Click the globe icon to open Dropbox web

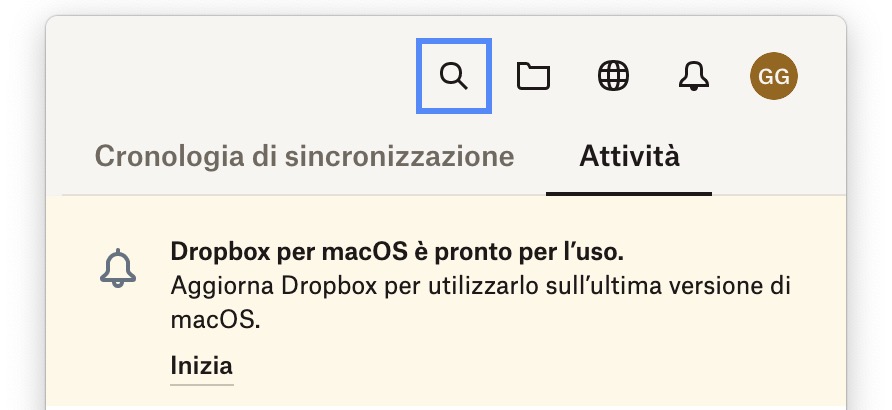[x=613, y=76]
